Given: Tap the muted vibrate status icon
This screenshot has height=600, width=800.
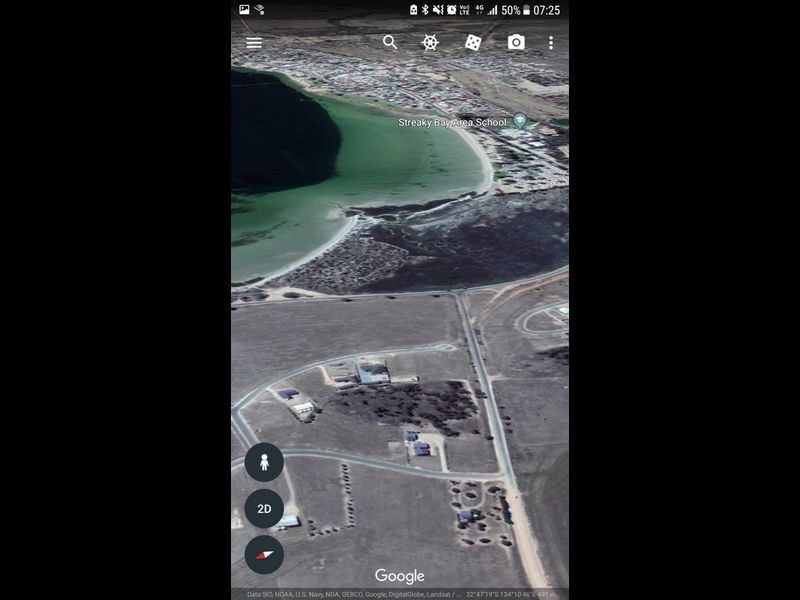Looking at the screenshot, I should [x=438, y=10].
